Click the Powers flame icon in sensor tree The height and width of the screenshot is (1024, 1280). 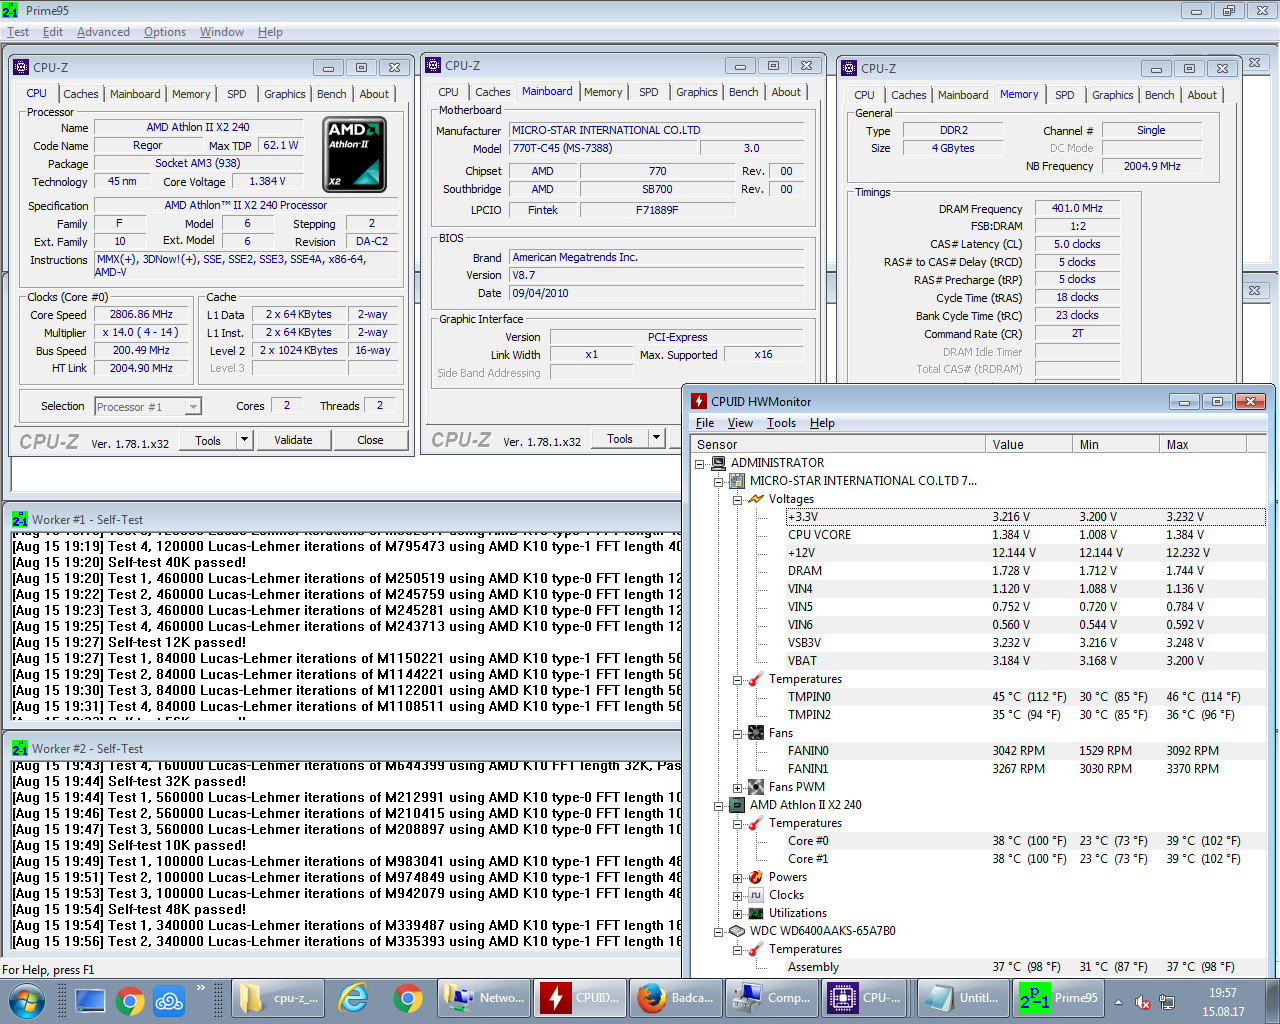pos(756,877)
